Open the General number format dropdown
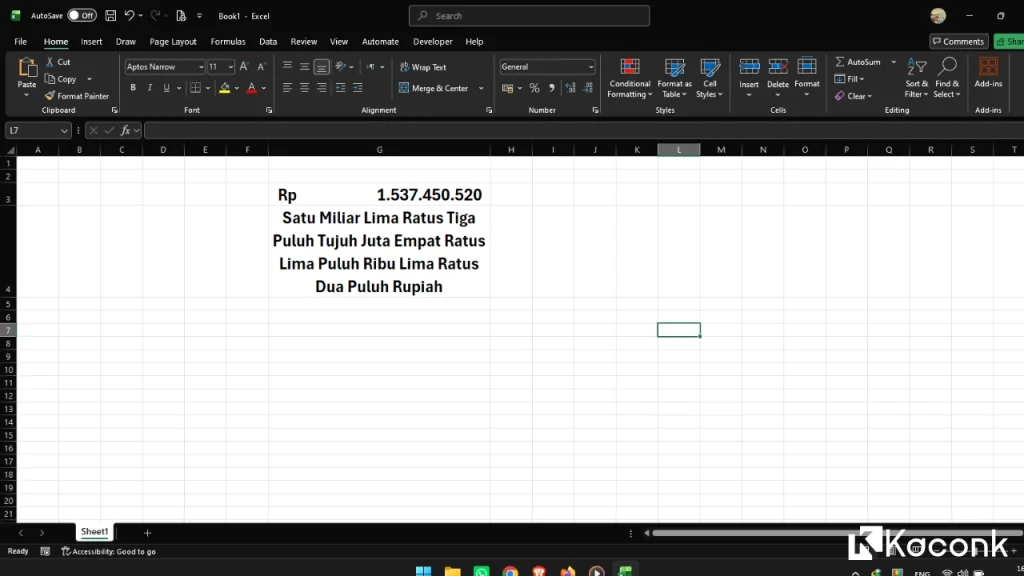 [x=590, y=67]
